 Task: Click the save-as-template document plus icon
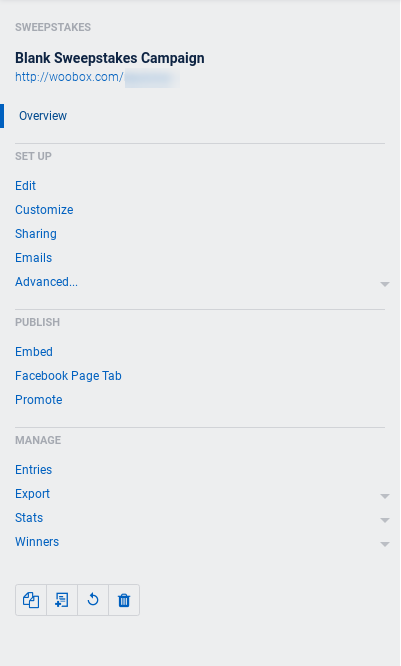(x=62, y=600)
